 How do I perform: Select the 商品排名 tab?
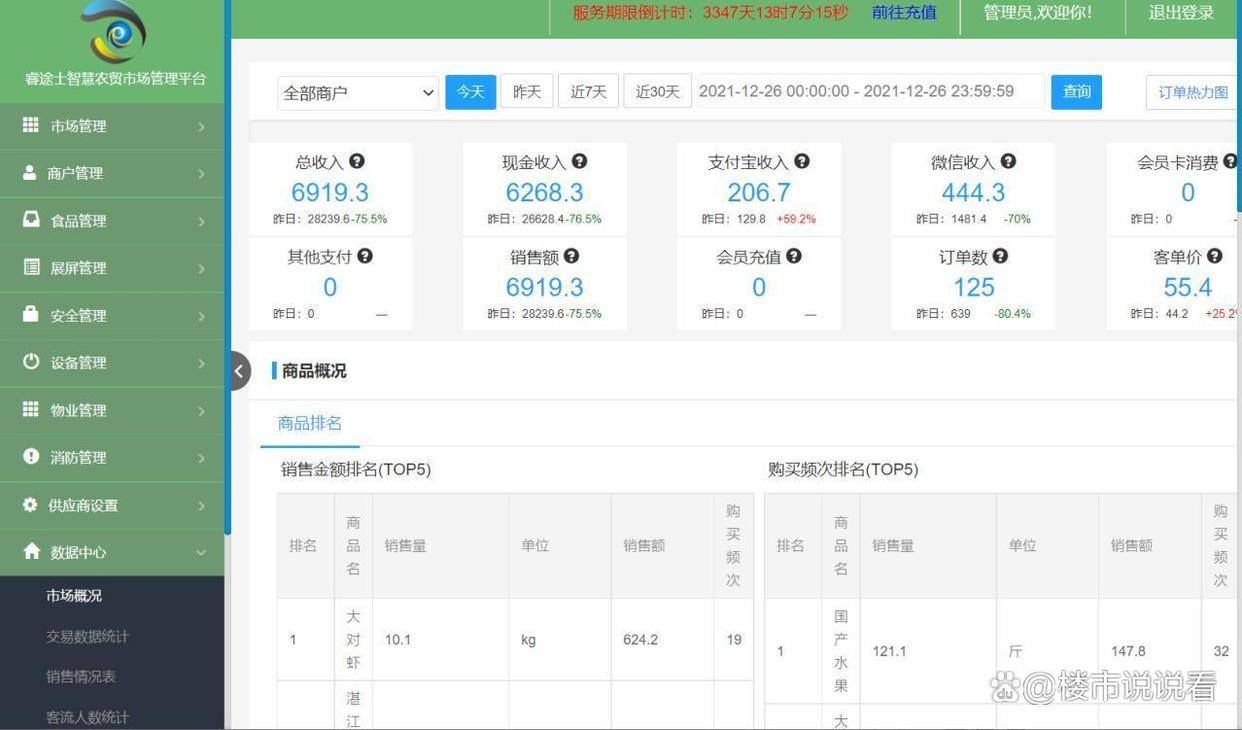point(310,423)
